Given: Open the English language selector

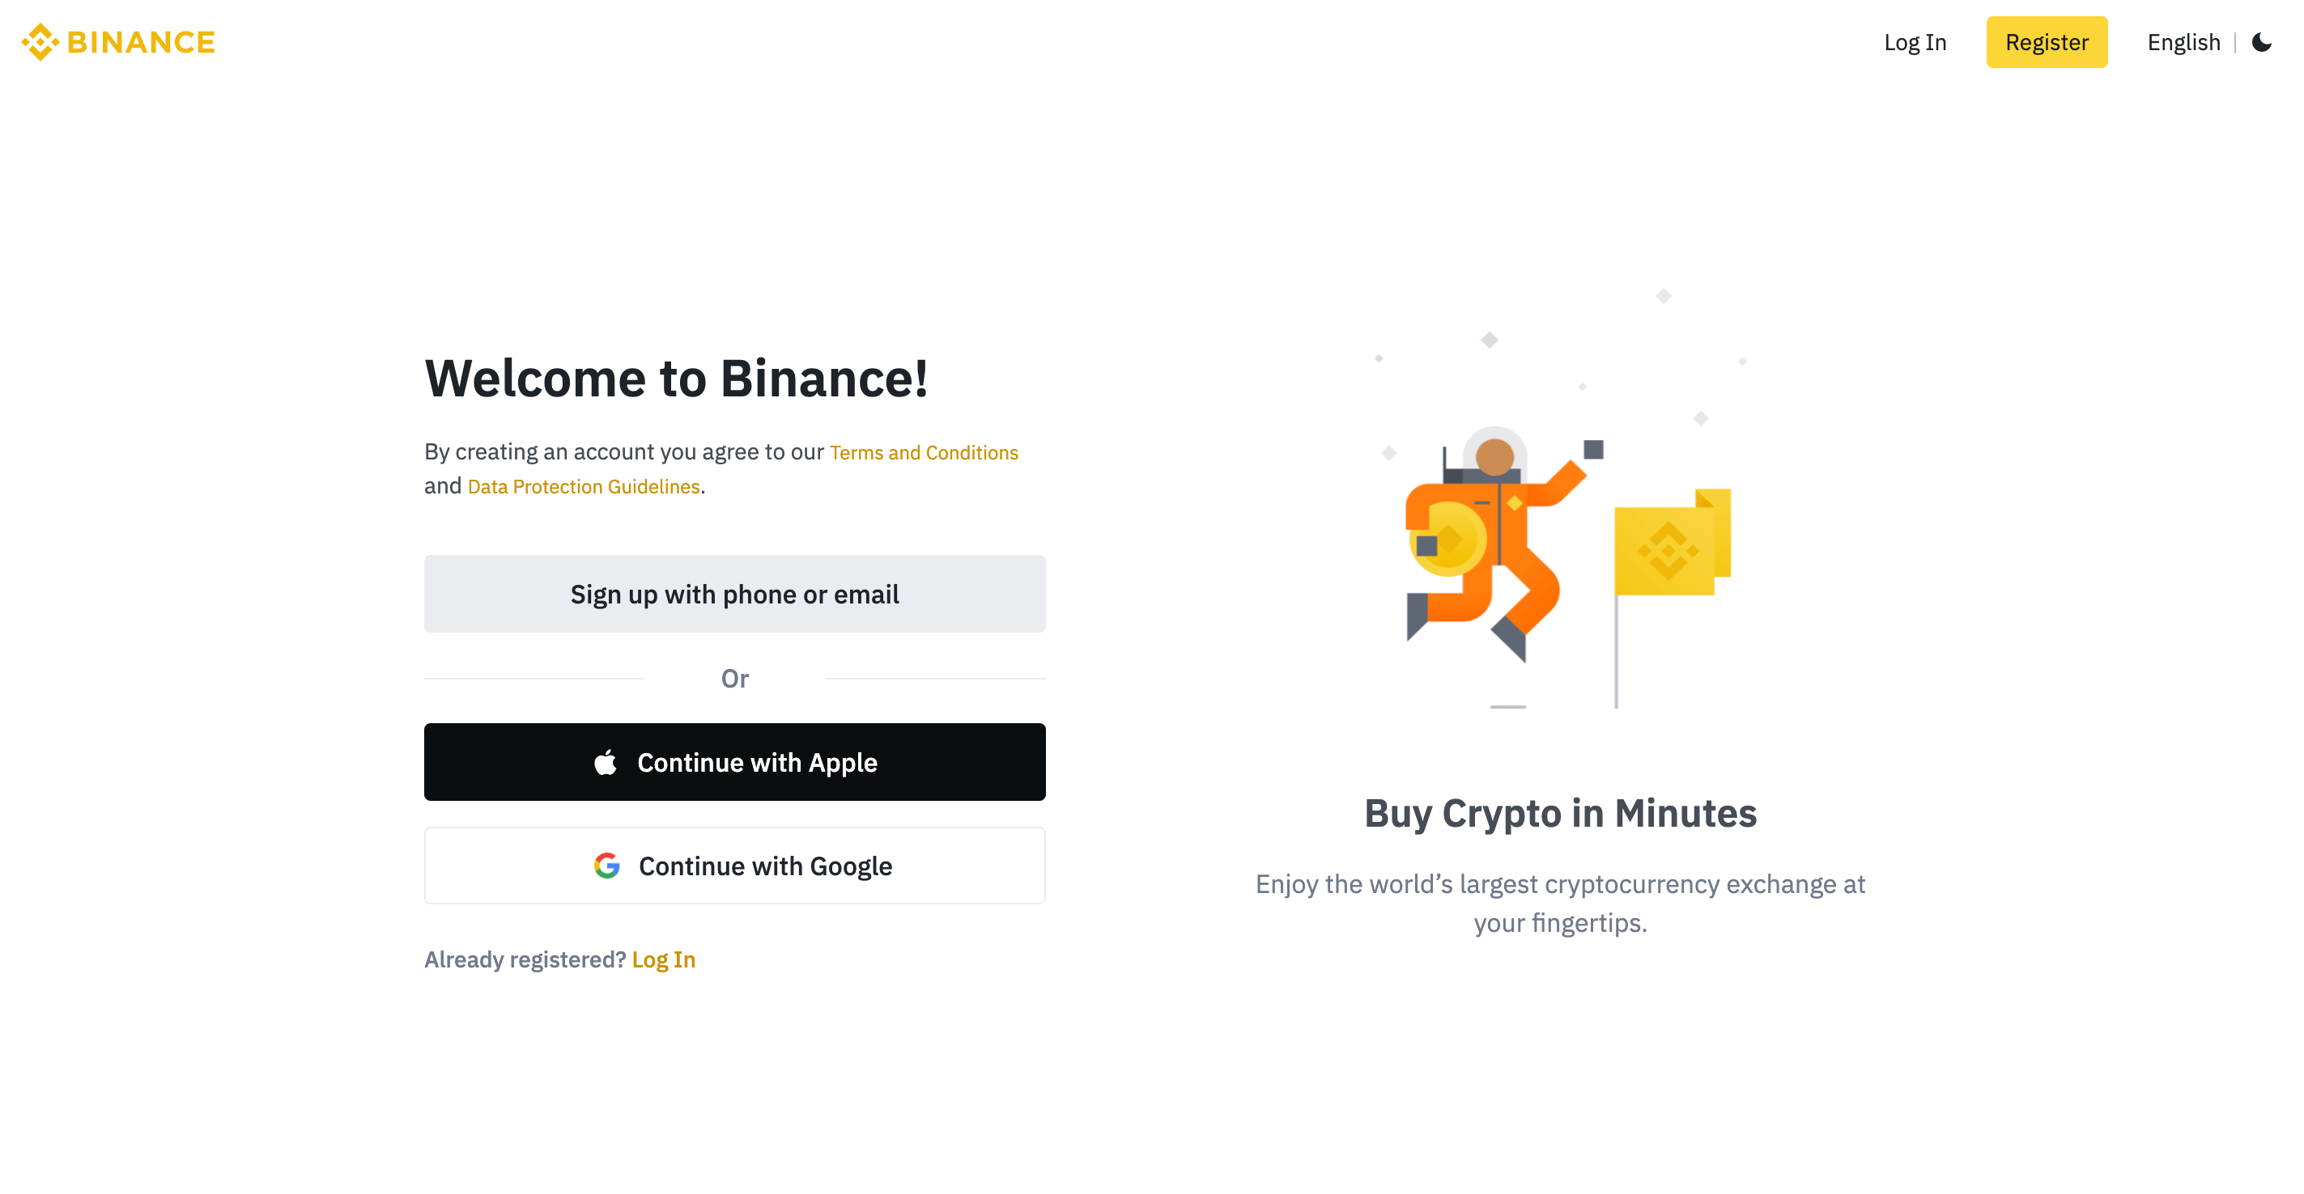Looking at the screenshot, I should click(x=2183, y=42).
